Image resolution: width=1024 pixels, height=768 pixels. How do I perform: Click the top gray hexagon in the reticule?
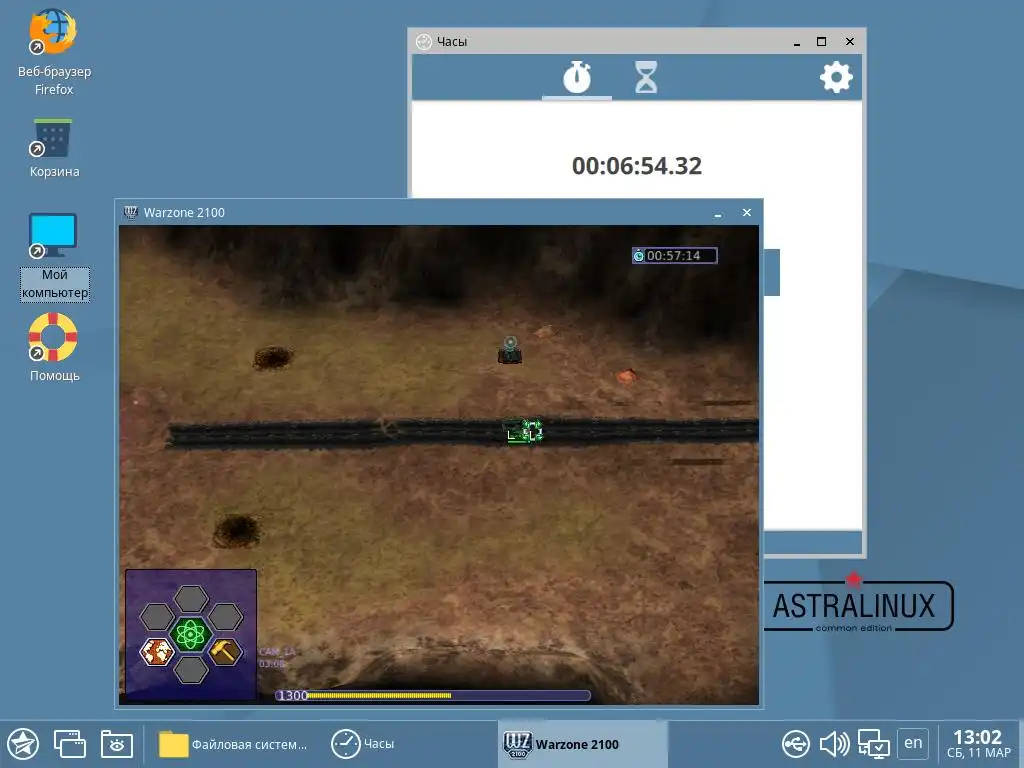tap(191, 599)
